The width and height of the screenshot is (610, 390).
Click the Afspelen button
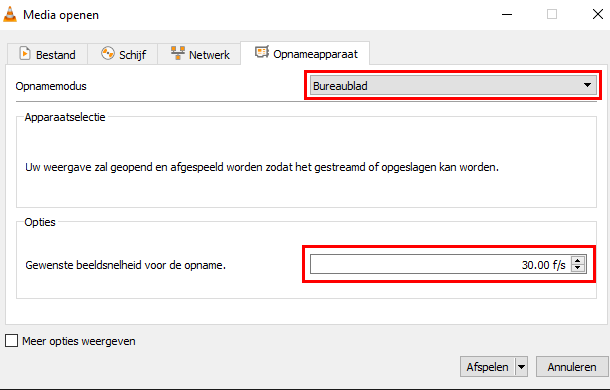point(488,367)
